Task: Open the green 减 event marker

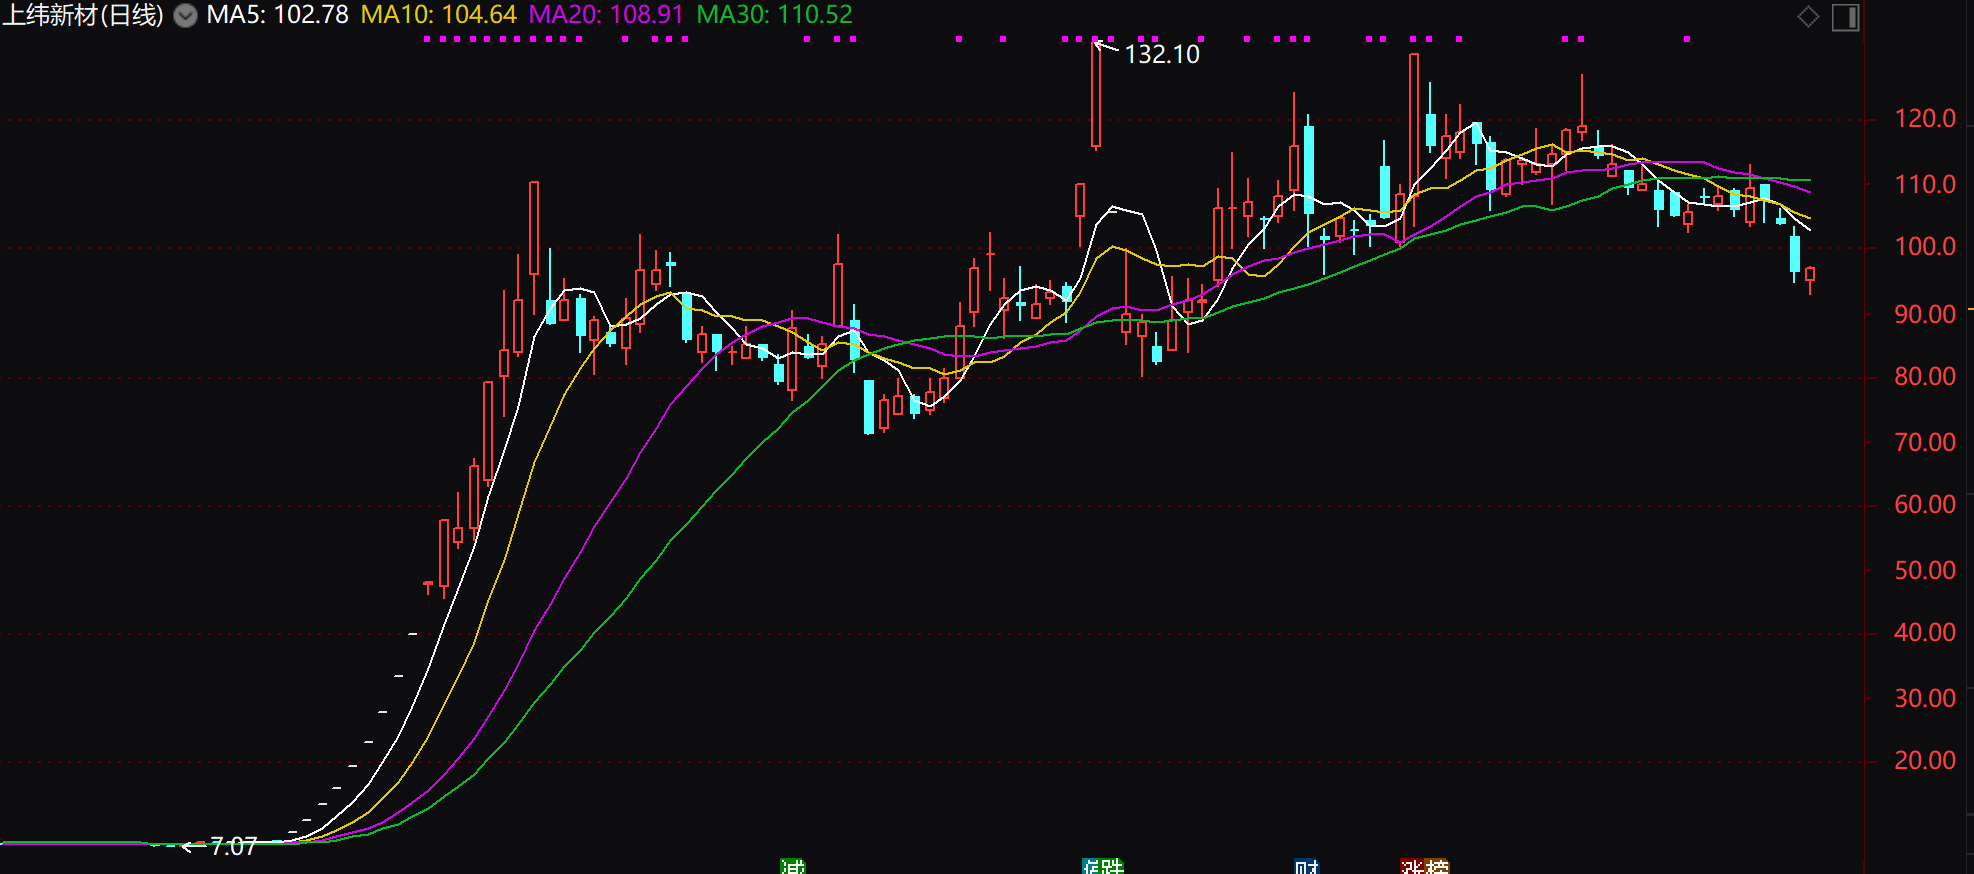Action: point(793,866)
